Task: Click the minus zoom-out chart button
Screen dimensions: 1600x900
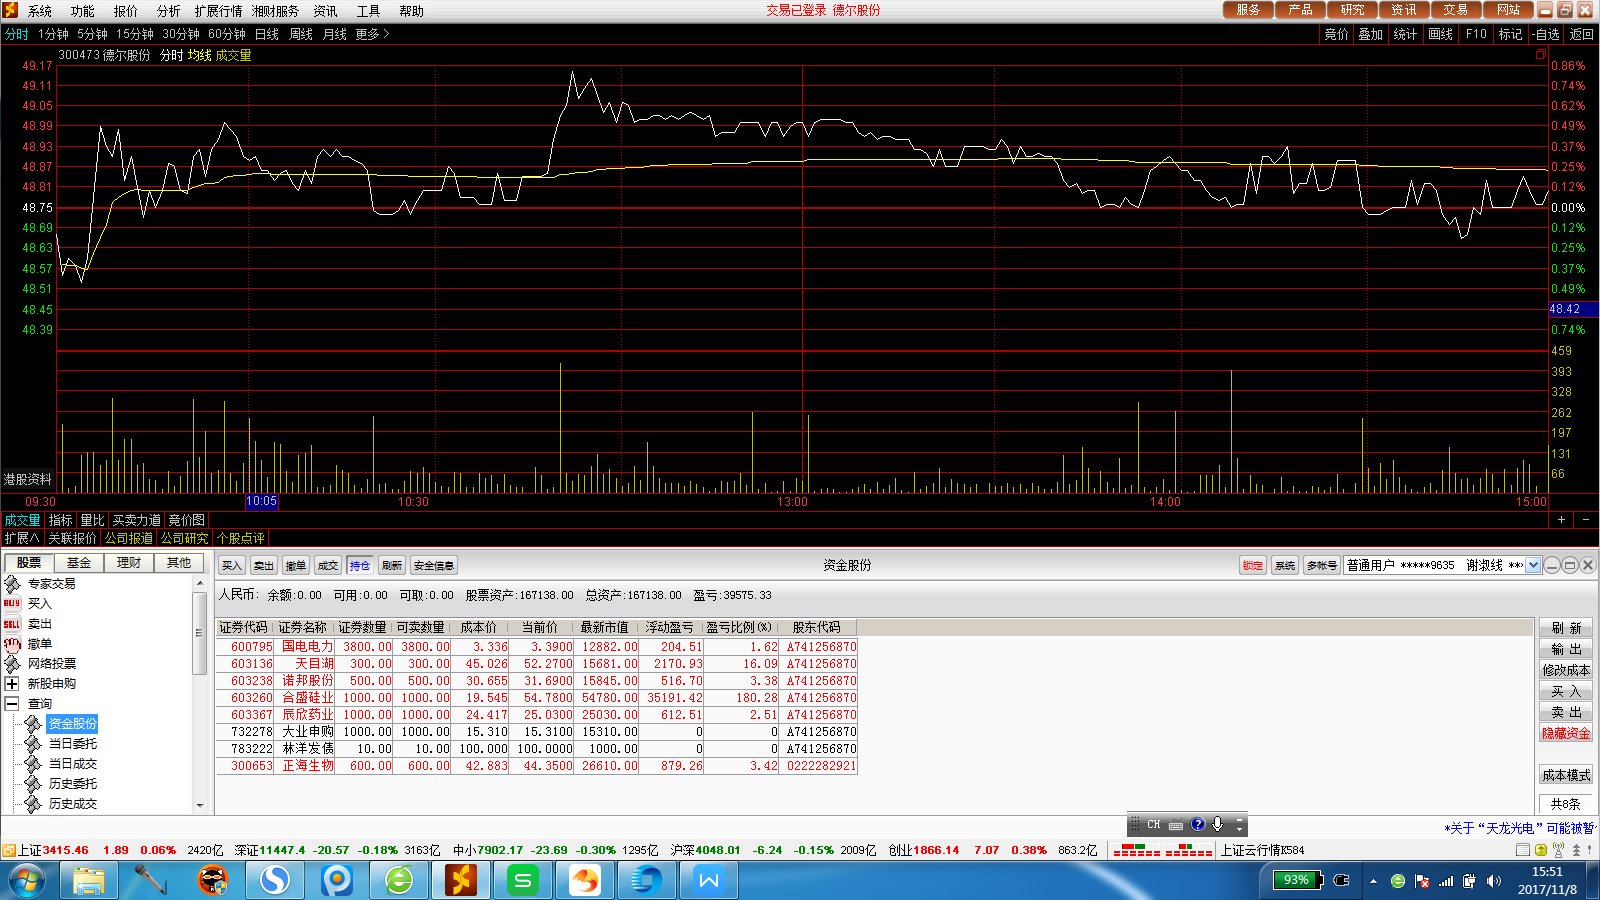Action: [1586, 520]
